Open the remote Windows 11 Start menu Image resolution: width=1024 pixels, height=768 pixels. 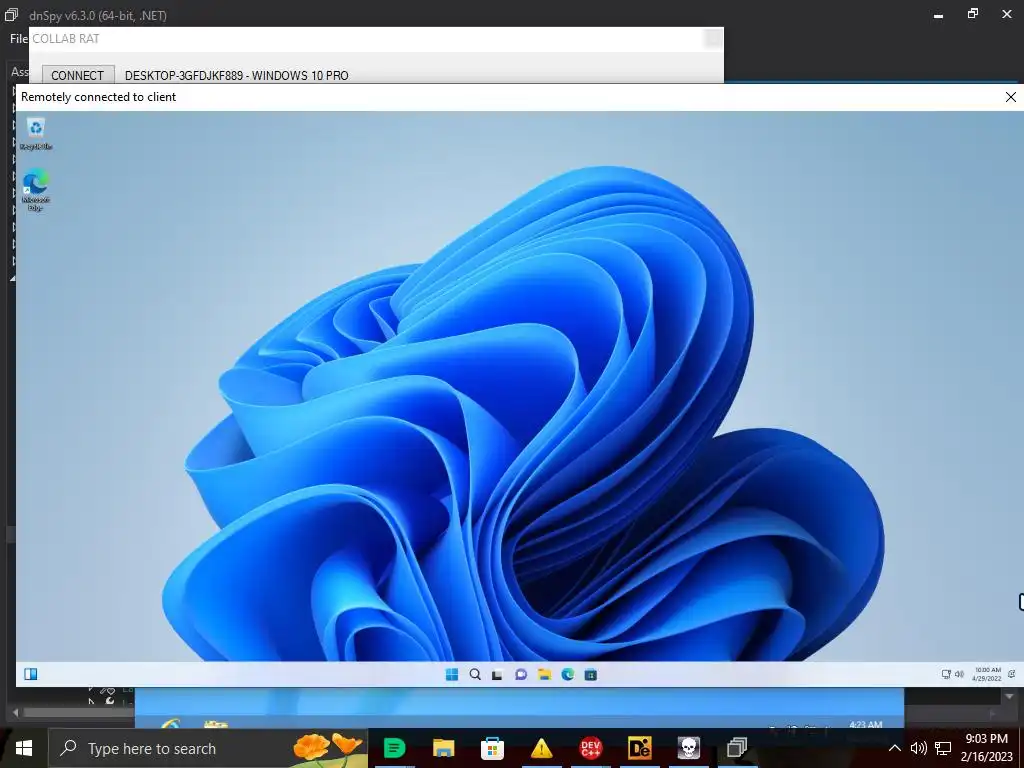[x=451, y=675]
